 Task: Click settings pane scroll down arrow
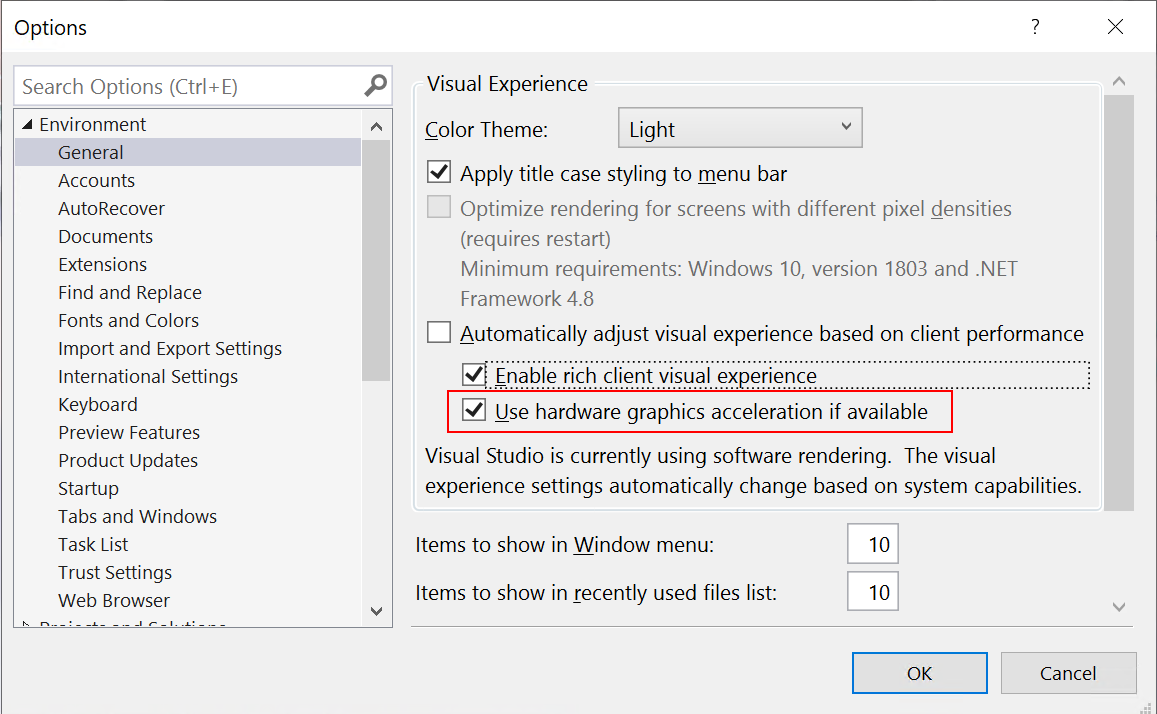[1119, 606]
